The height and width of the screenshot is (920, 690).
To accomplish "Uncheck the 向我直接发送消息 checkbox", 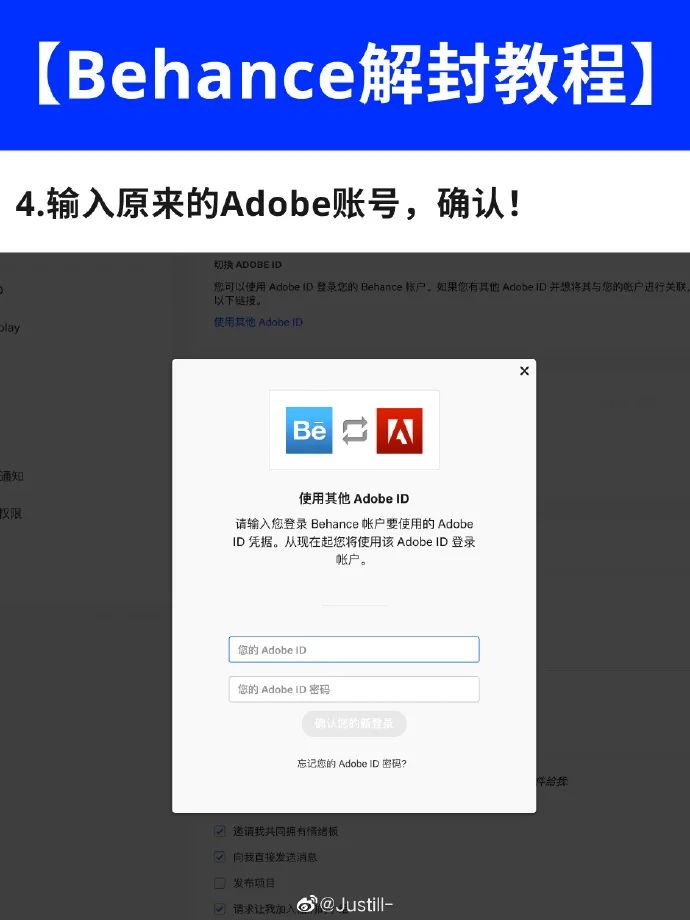I will pos(220,857).
